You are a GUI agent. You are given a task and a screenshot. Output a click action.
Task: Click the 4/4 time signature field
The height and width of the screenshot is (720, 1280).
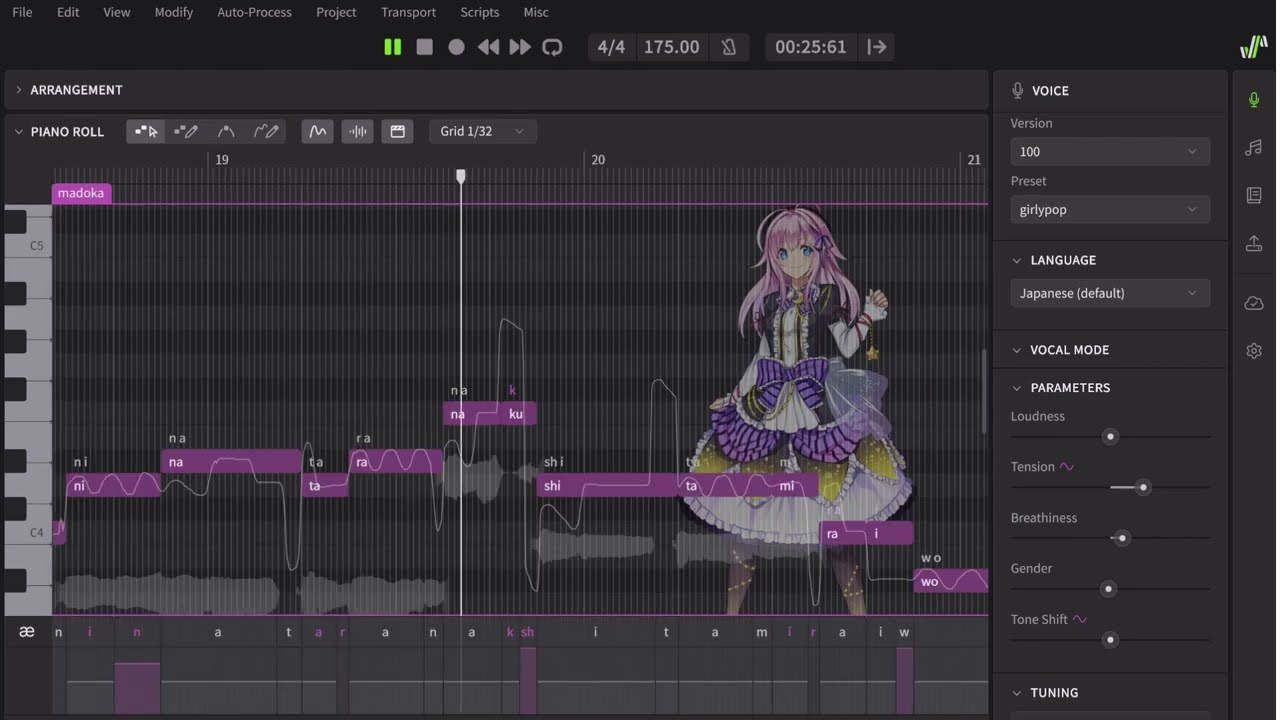coord(611,47)
